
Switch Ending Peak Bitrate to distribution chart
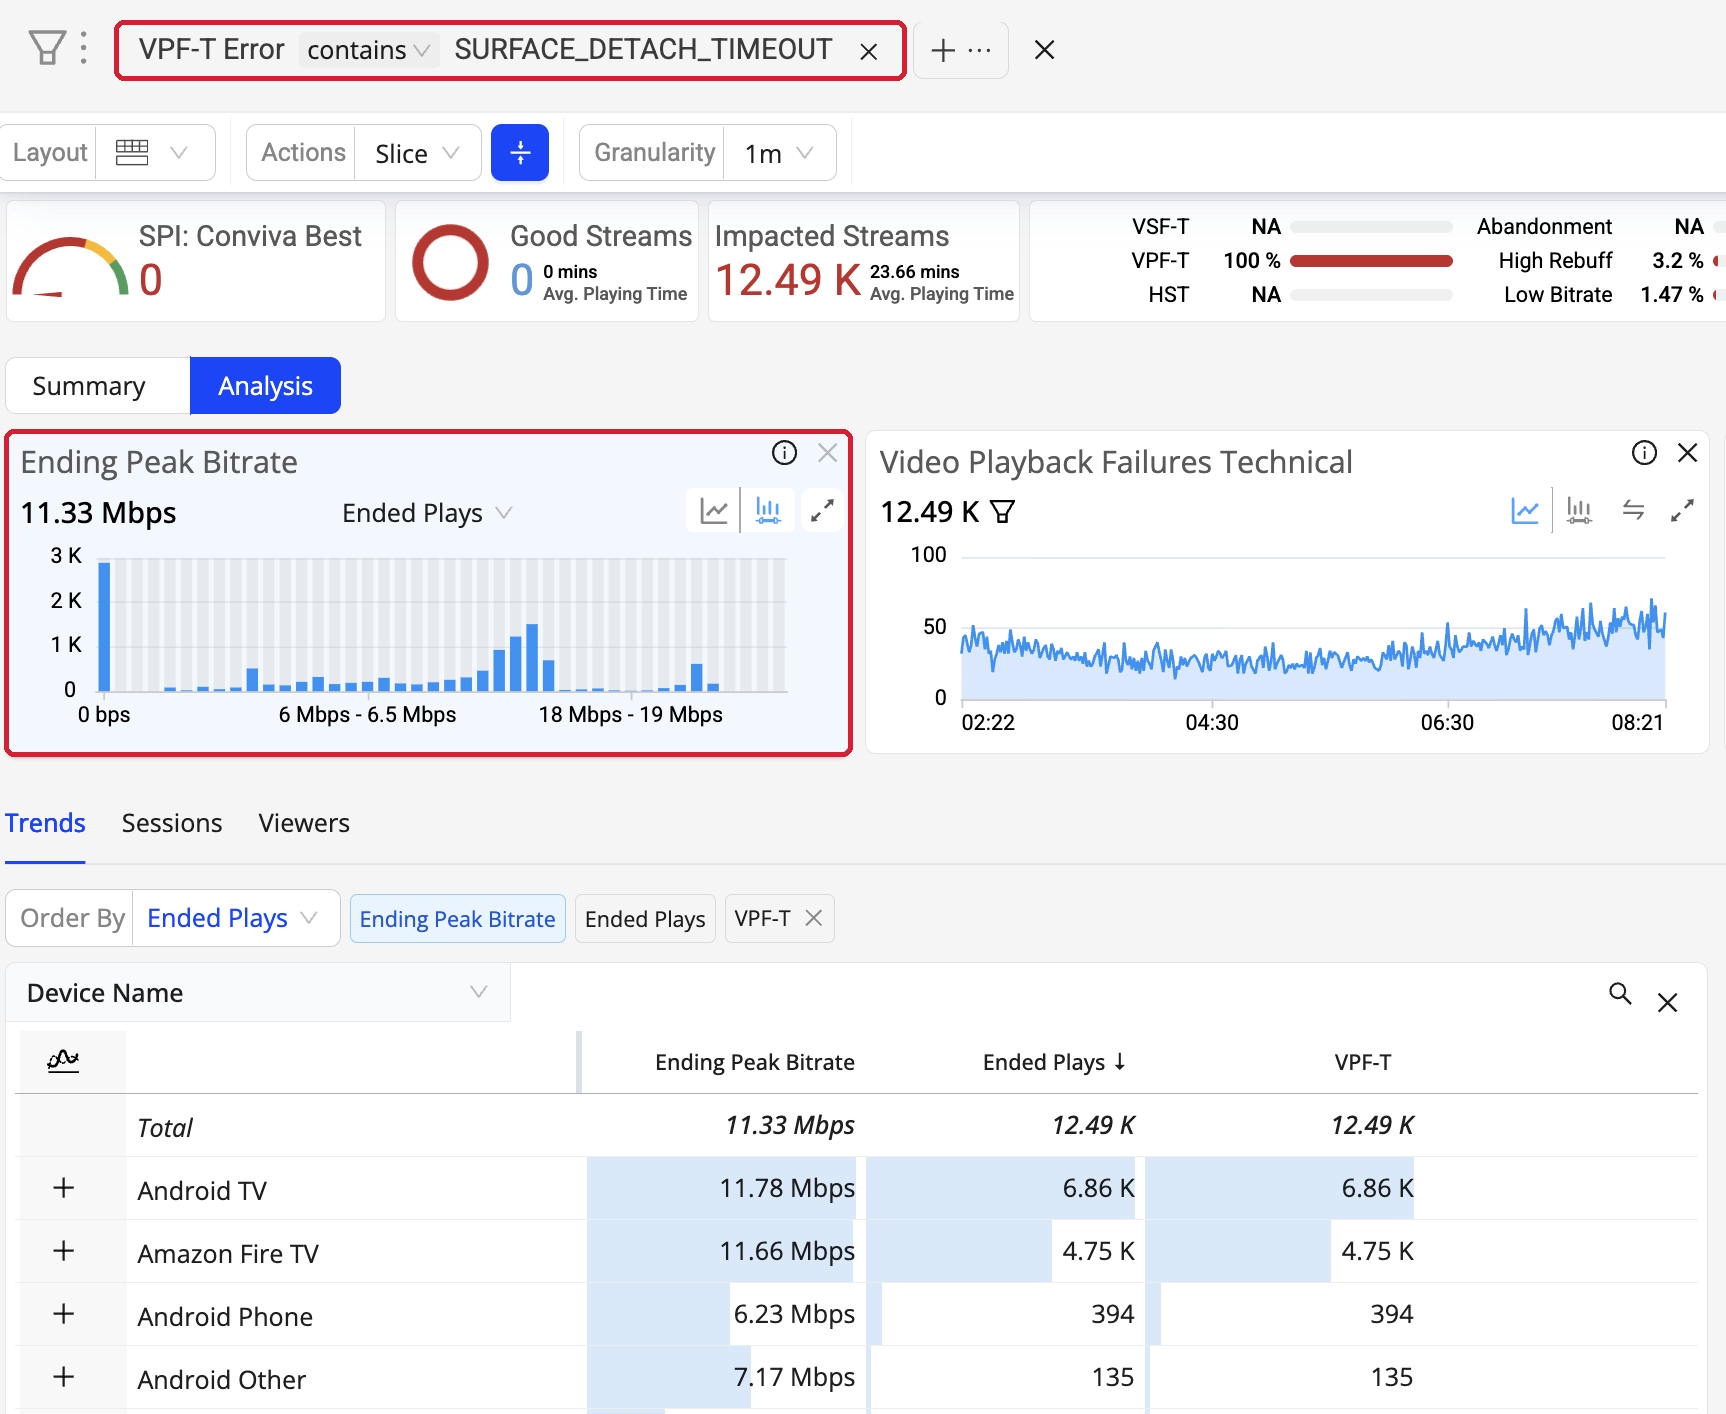[x=768, y=511]
